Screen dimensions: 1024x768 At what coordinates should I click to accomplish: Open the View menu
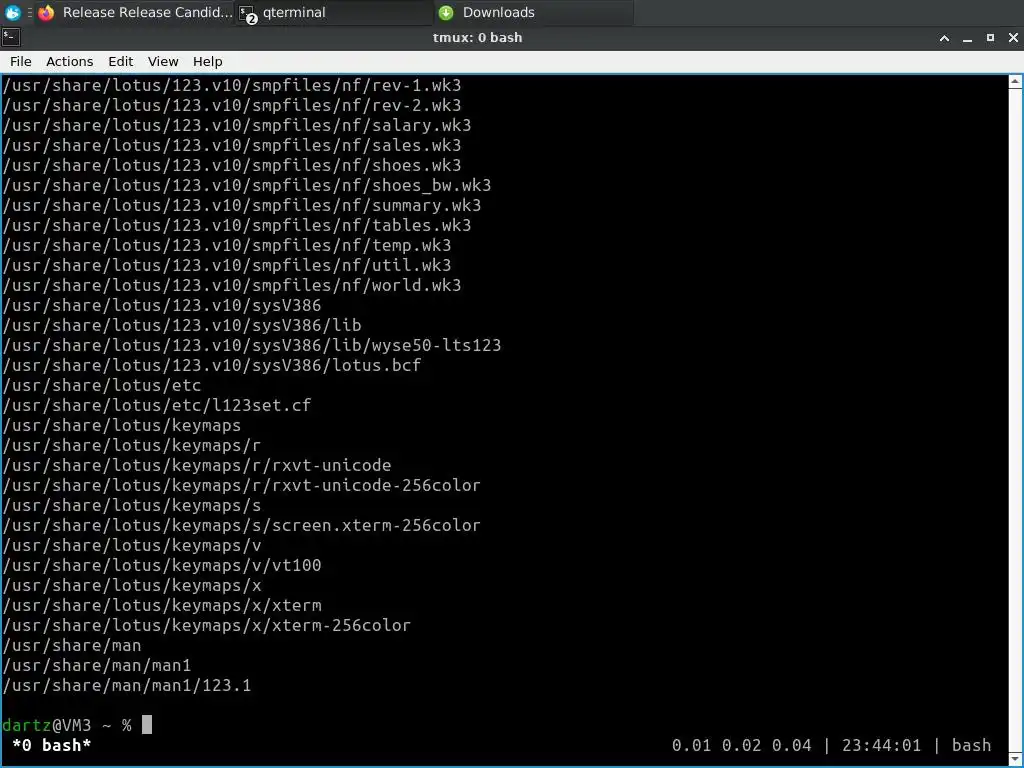click(163, 61)
